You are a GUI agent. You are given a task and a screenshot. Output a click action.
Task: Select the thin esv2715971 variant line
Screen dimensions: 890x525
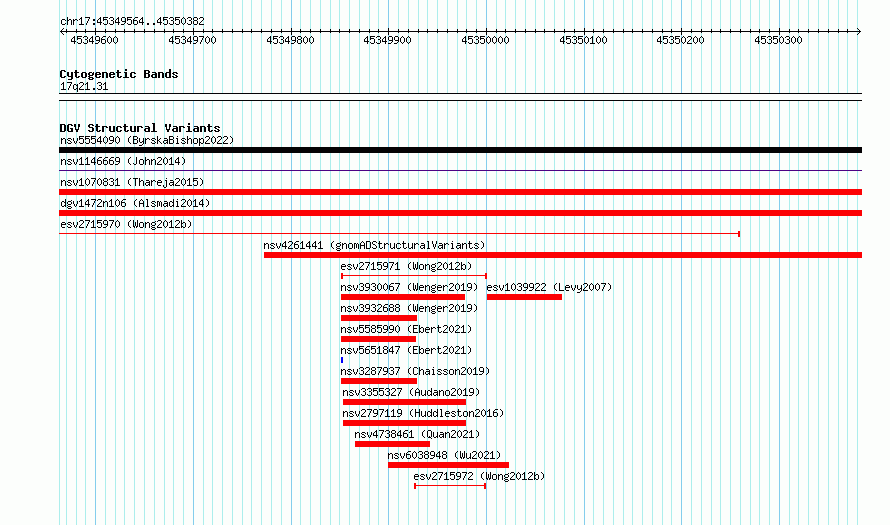point(414,276)
